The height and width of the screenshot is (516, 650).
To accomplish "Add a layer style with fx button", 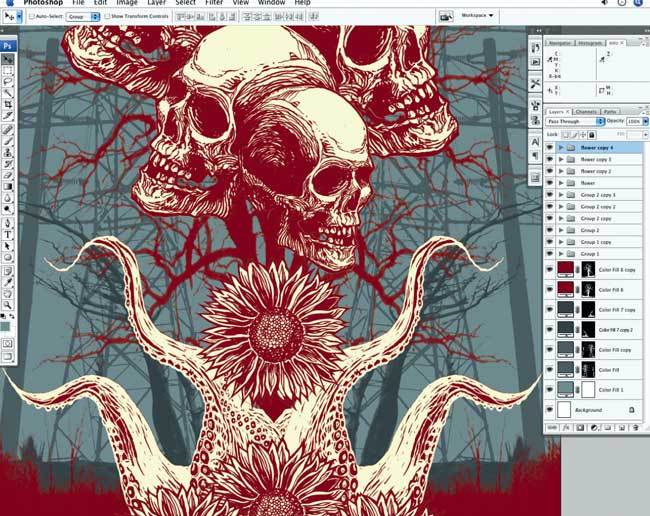I will 566,428.
